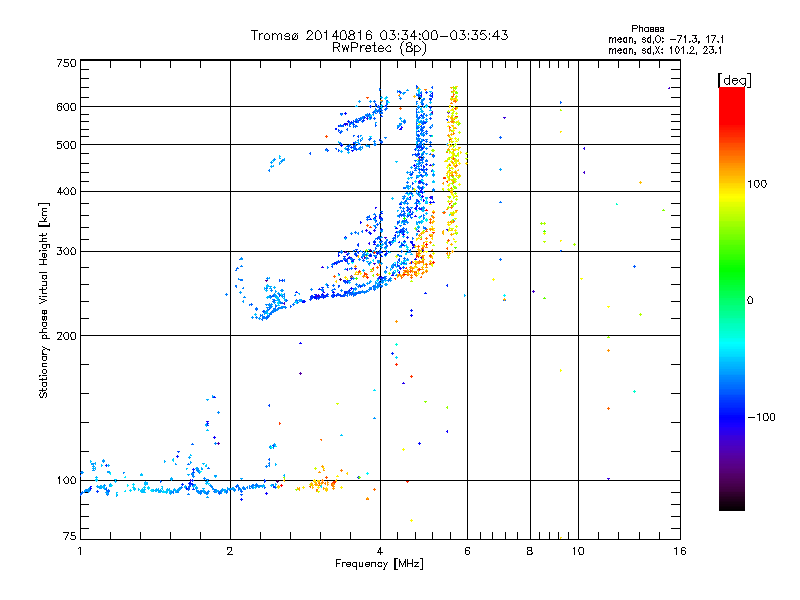
Task: Click the Stationary phase Virtual Height axis label
Action: (x=44, y=301)
